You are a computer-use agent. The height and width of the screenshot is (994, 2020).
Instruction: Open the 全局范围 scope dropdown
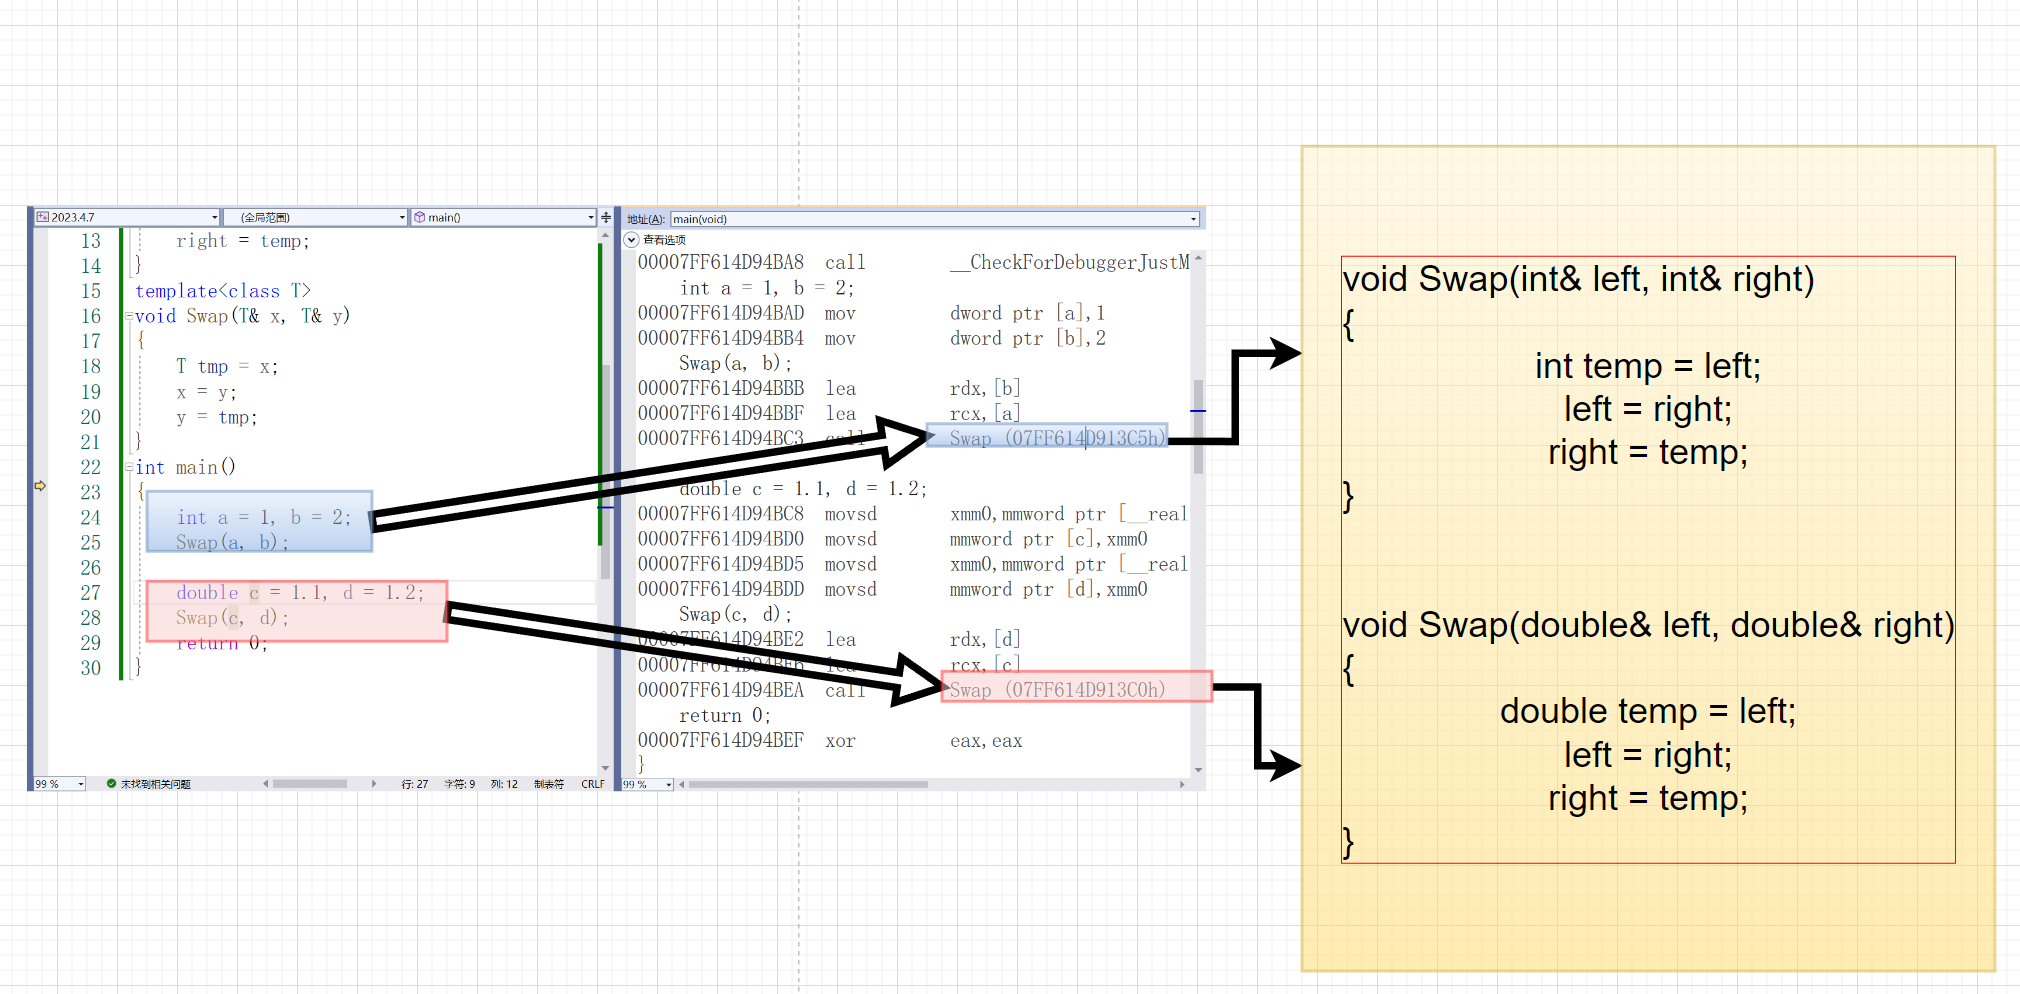315,217
